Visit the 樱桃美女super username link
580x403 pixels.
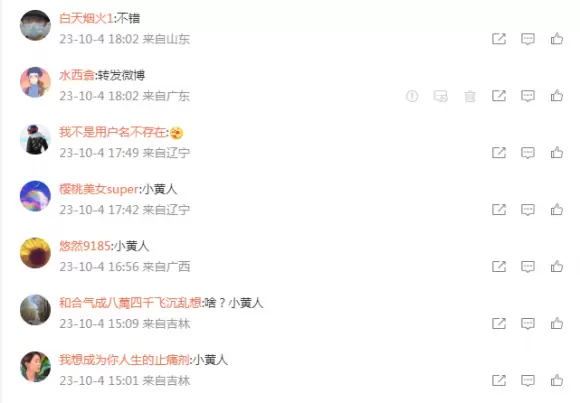(99, 189)
